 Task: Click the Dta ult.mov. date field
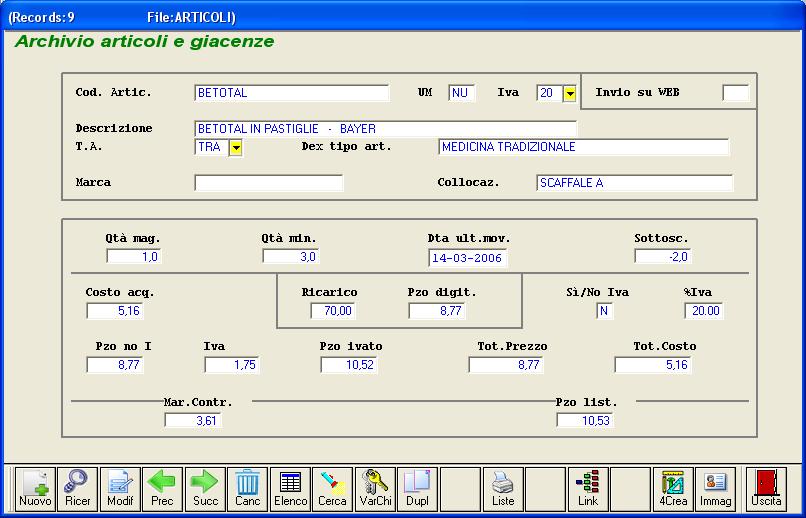pyautogui.click(x=467, y=258)
